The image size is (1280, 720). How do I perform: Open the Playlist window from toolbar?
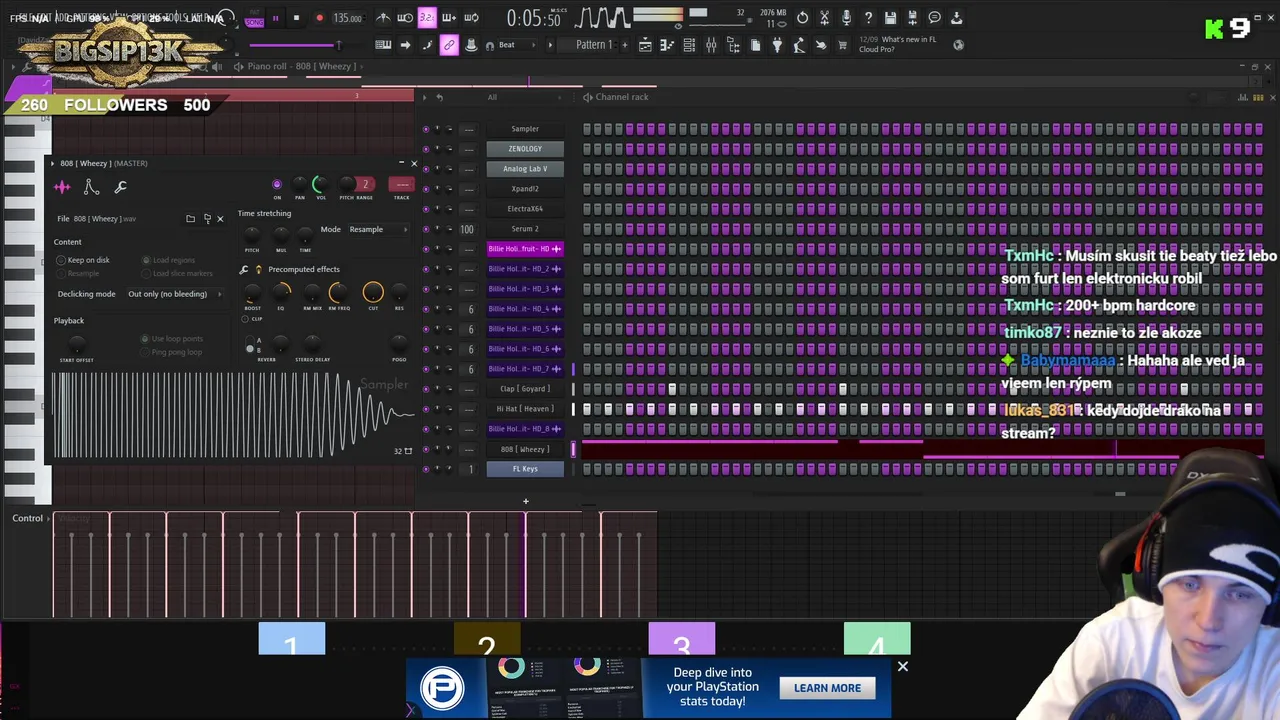pos(645,45)
